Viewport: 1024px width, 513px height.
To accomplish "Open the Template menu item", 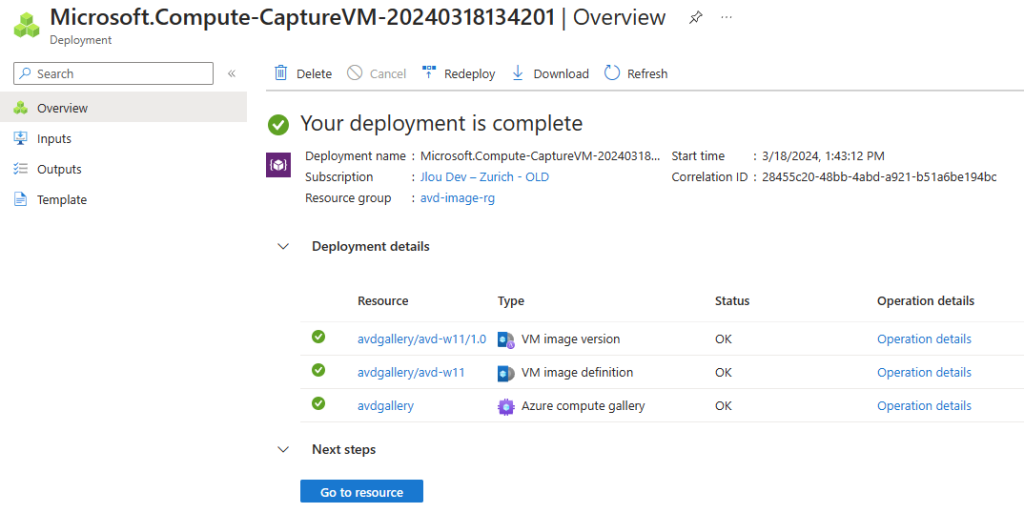I will [x=123, y=200].
